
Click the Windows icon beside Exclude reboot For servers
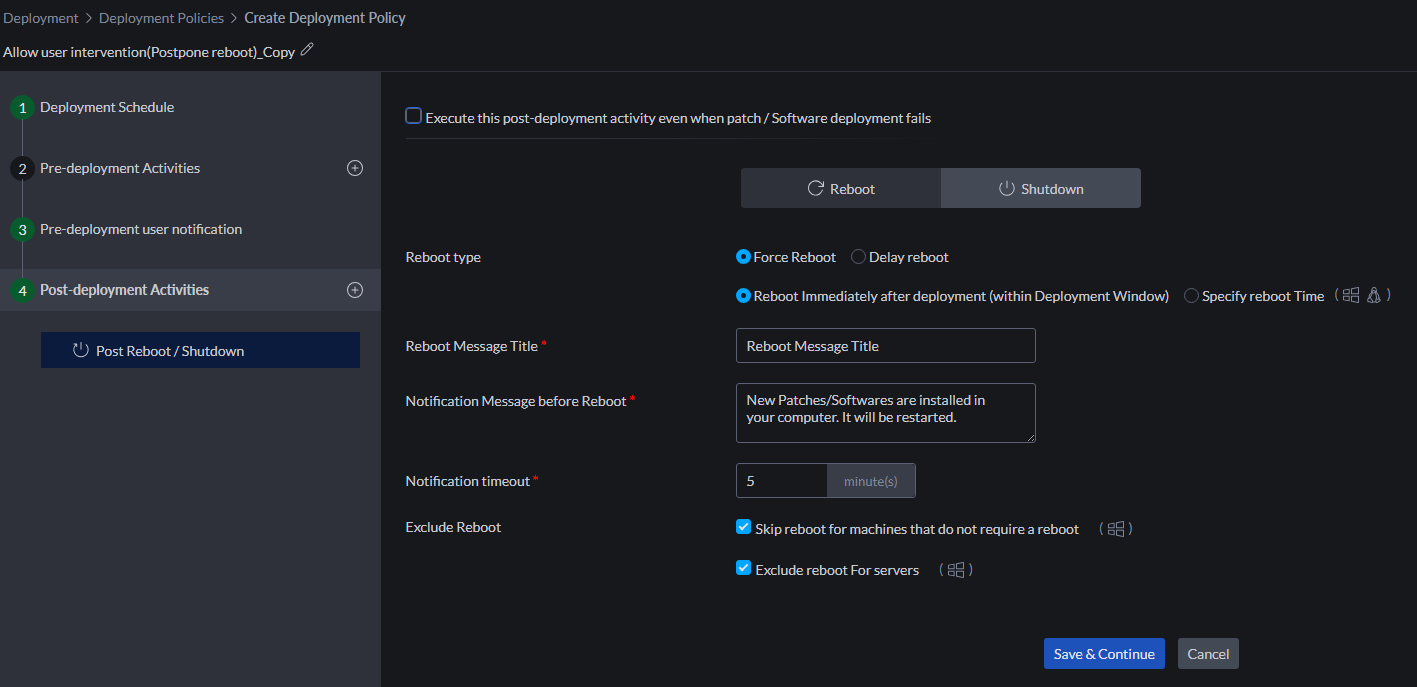956,570
